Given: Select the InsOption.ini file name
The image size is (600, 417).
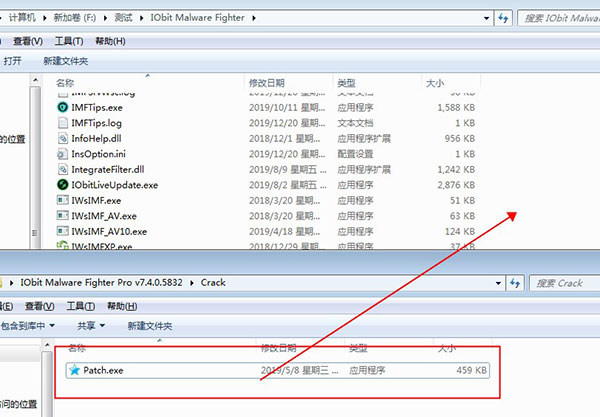Looking at the screenshot, I should coord(98,154).
